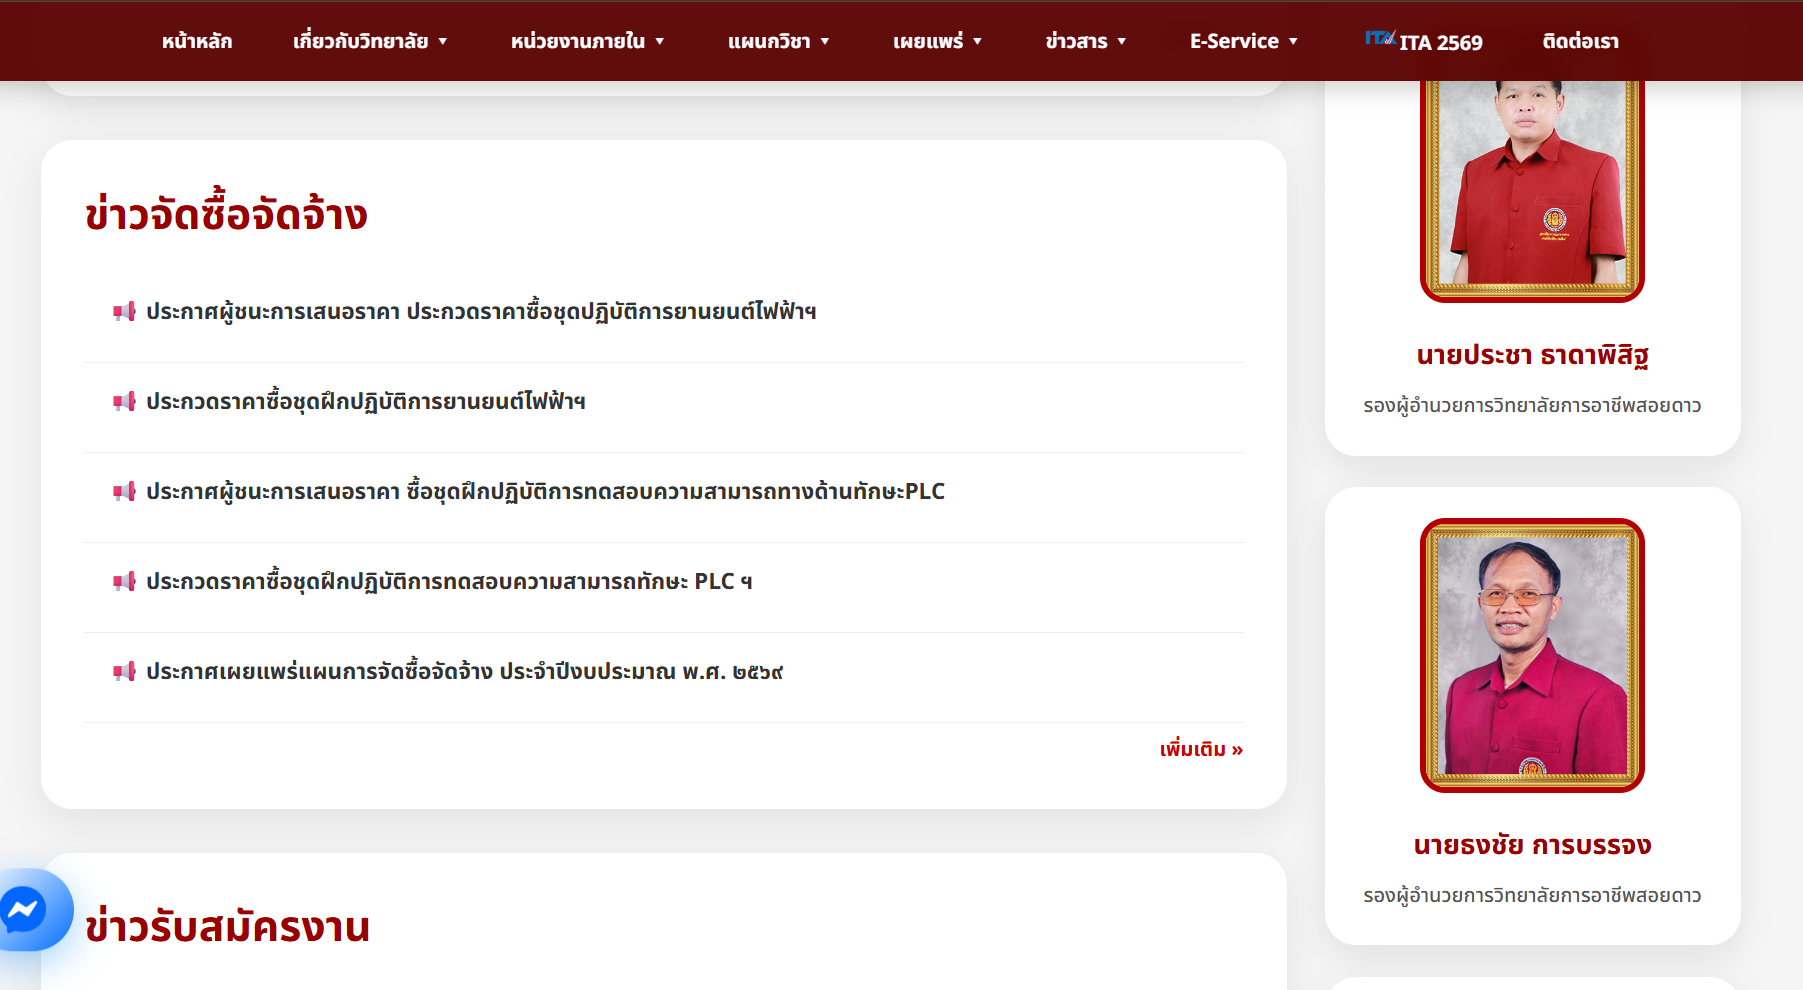The height and width of the screenshot is (990, 1803).
Task: Open ประกาศผู้ชนะการเสนอราคา ซื้อชุดฝึกปฏิบัติการทดสอบความสามารถทางด้านทักษะPLC
Action: [545, 492]
